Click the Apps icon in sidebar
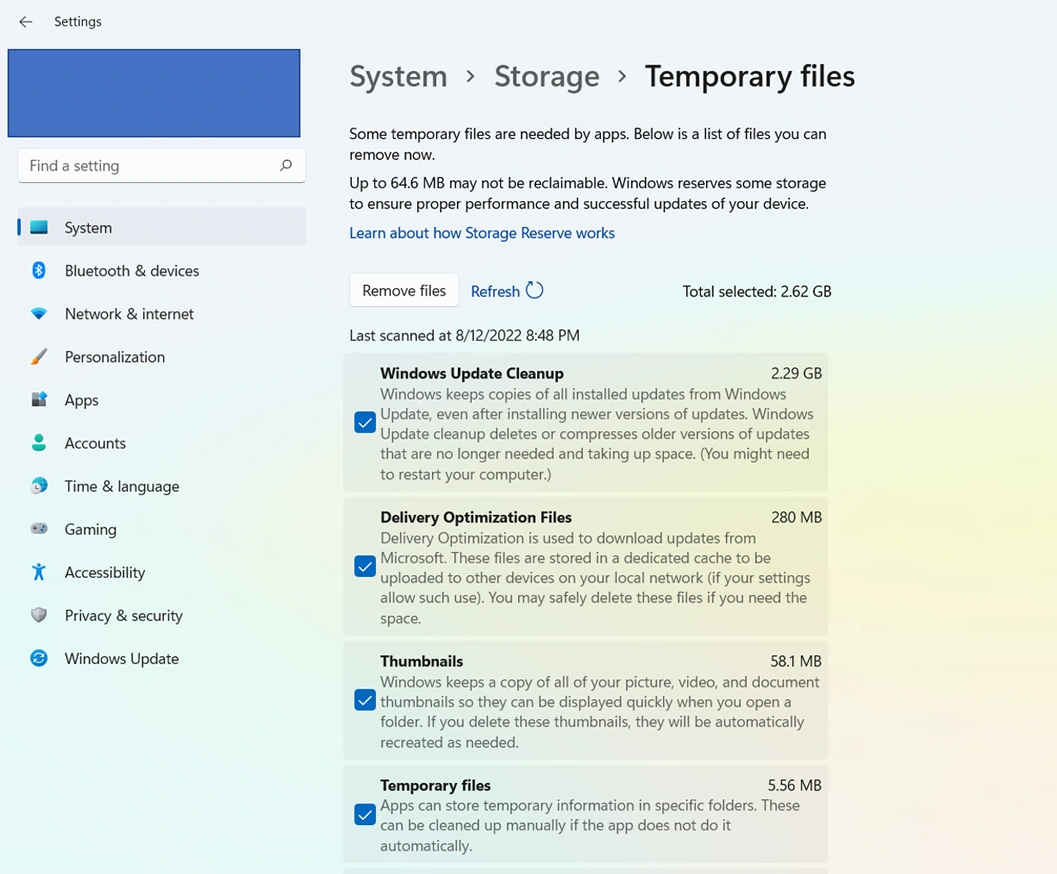 click(39, 400)
